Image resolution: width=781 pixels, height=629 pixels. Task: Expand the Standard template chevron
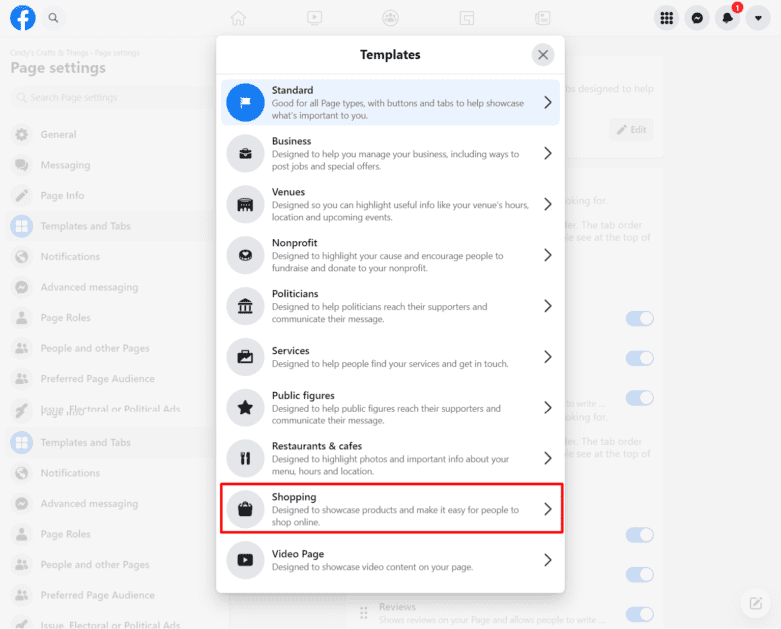548,103
